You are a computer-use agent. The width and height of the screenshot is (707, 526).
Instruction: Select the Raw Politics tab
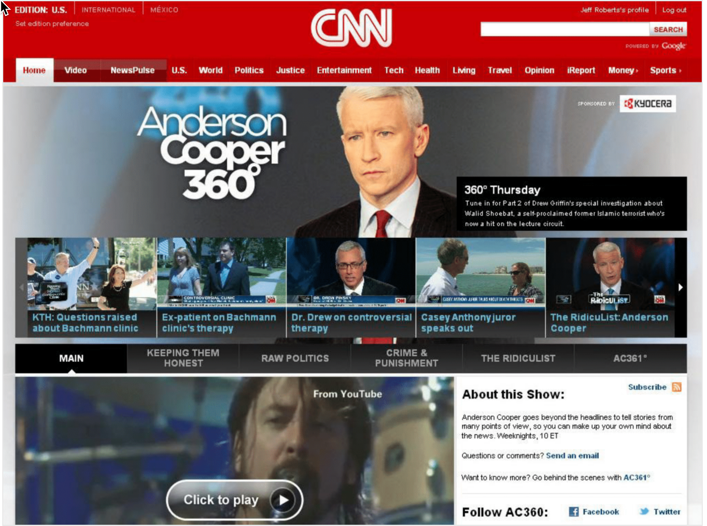(x=295, y=358)
